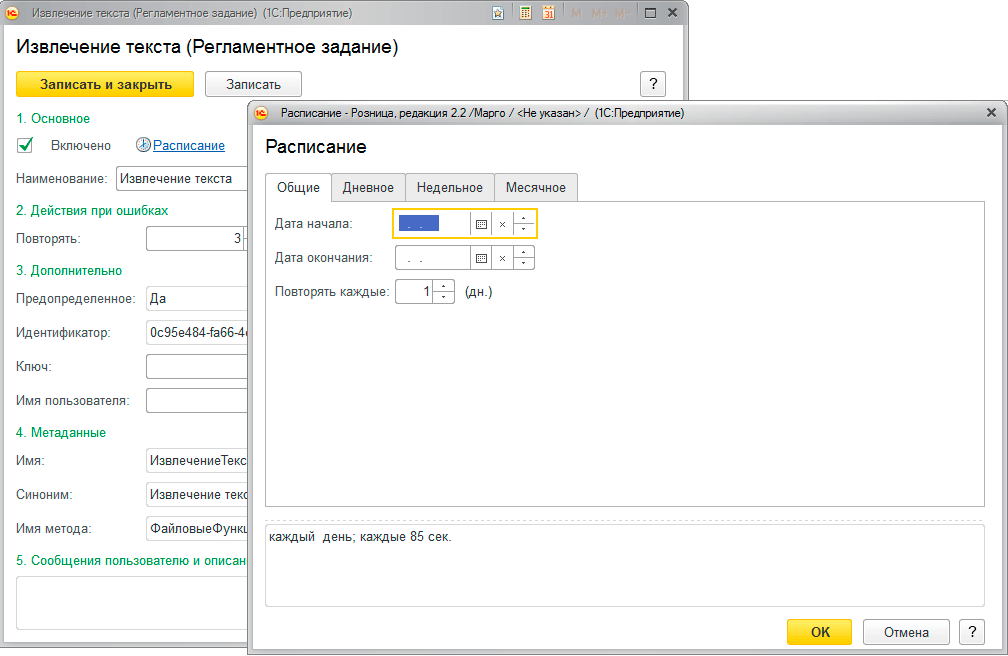Open the Расписание link
1008x656 pixels.
tap(188, 145)
